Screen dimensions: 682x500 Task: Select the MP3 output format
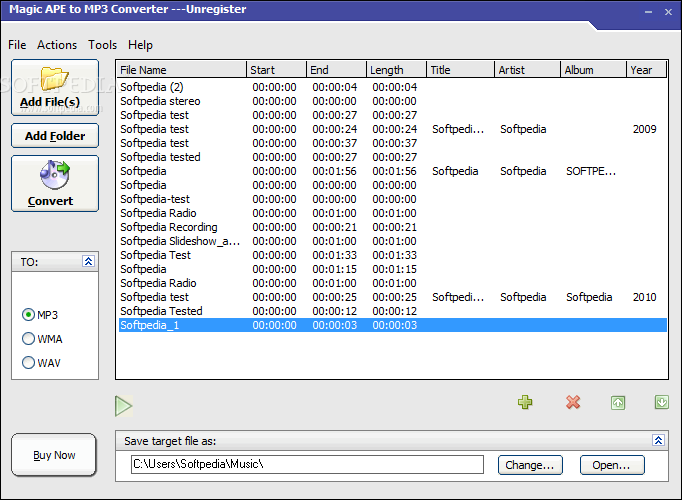[40, 315]
